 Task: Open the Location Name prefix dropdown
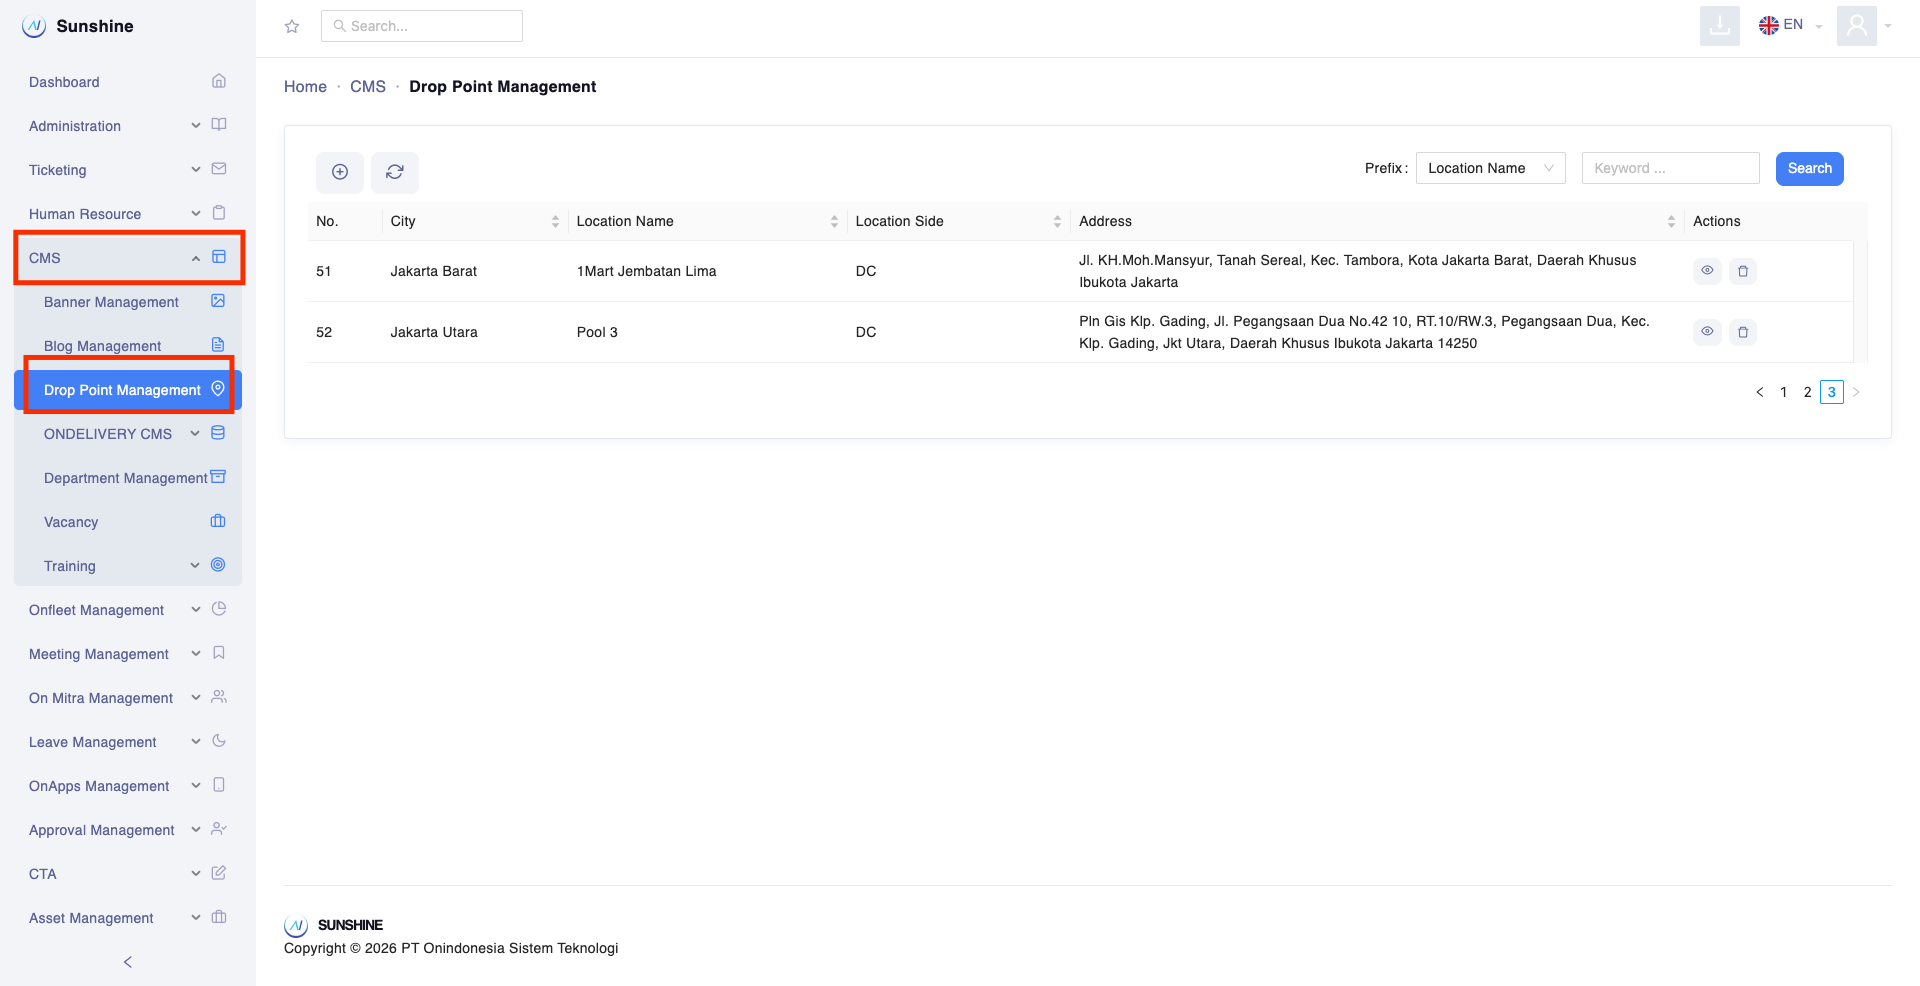coord(1490,168)
